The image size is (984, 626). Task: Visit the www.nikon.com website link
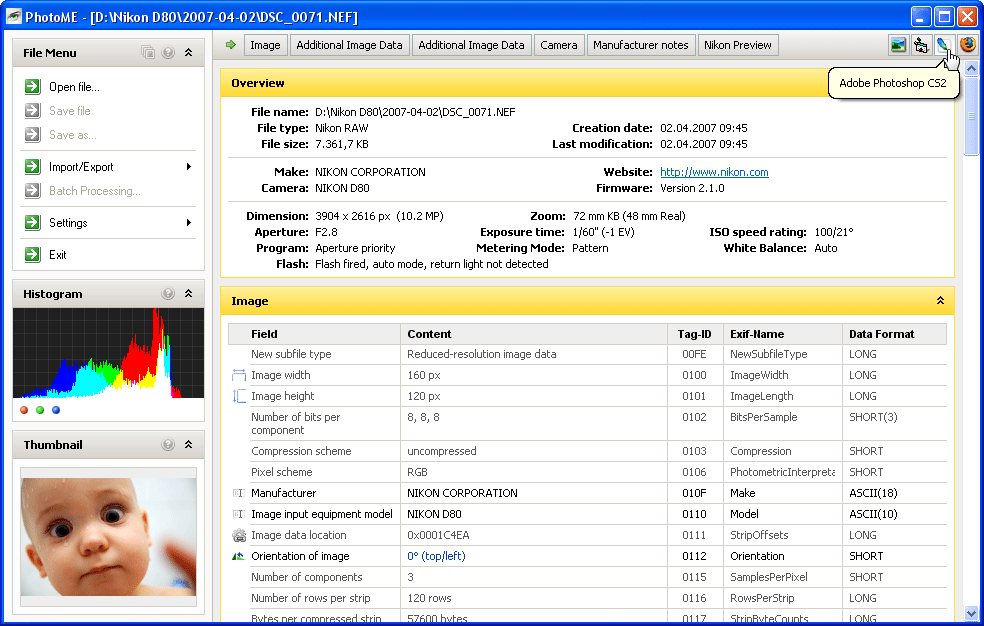714,172
